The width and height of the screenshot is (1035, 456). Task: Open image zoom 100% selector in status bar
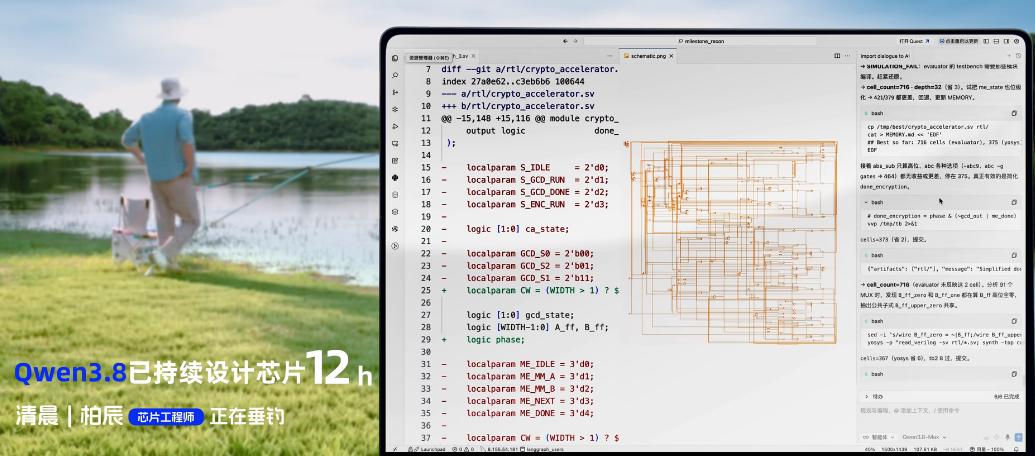[986, 449]
